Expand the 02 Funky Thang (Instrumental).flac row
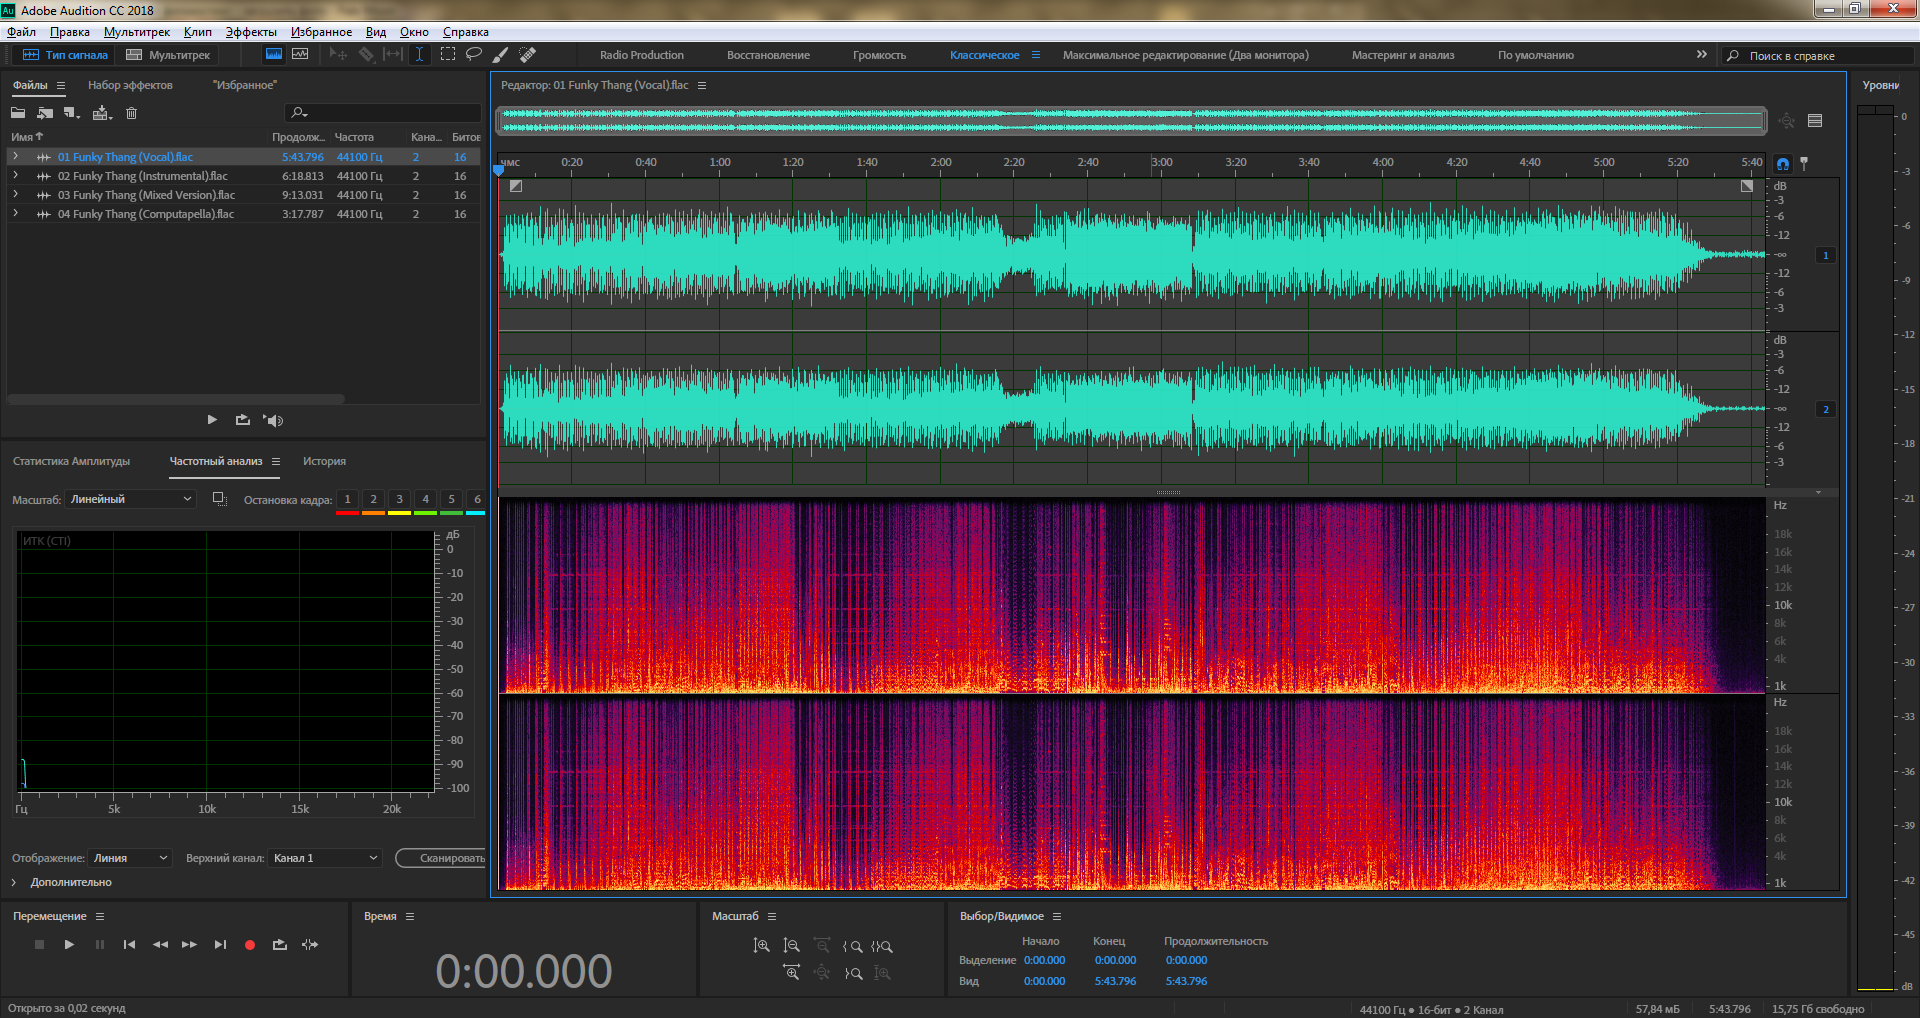 point(15,176)
